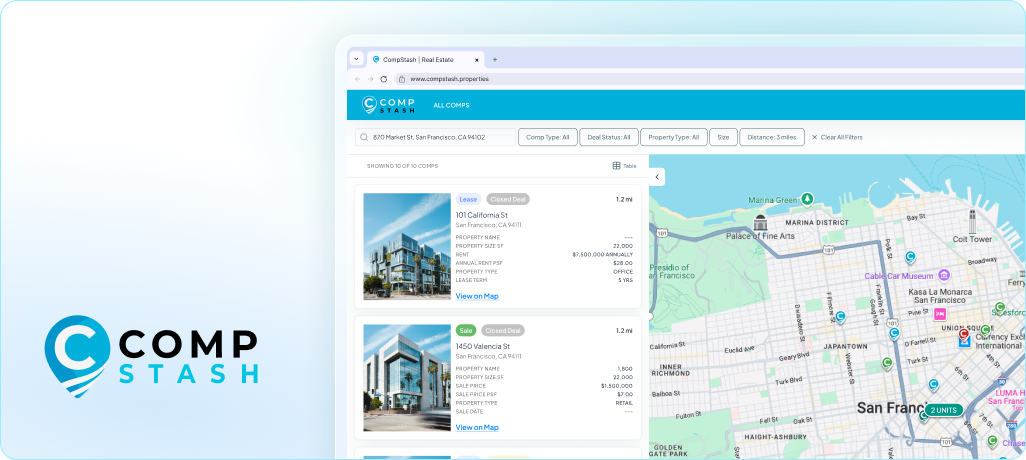Click the MARINA DISTRICT map label
The height and width of the screenshot is (460, 1026).
tap(816, 222)
